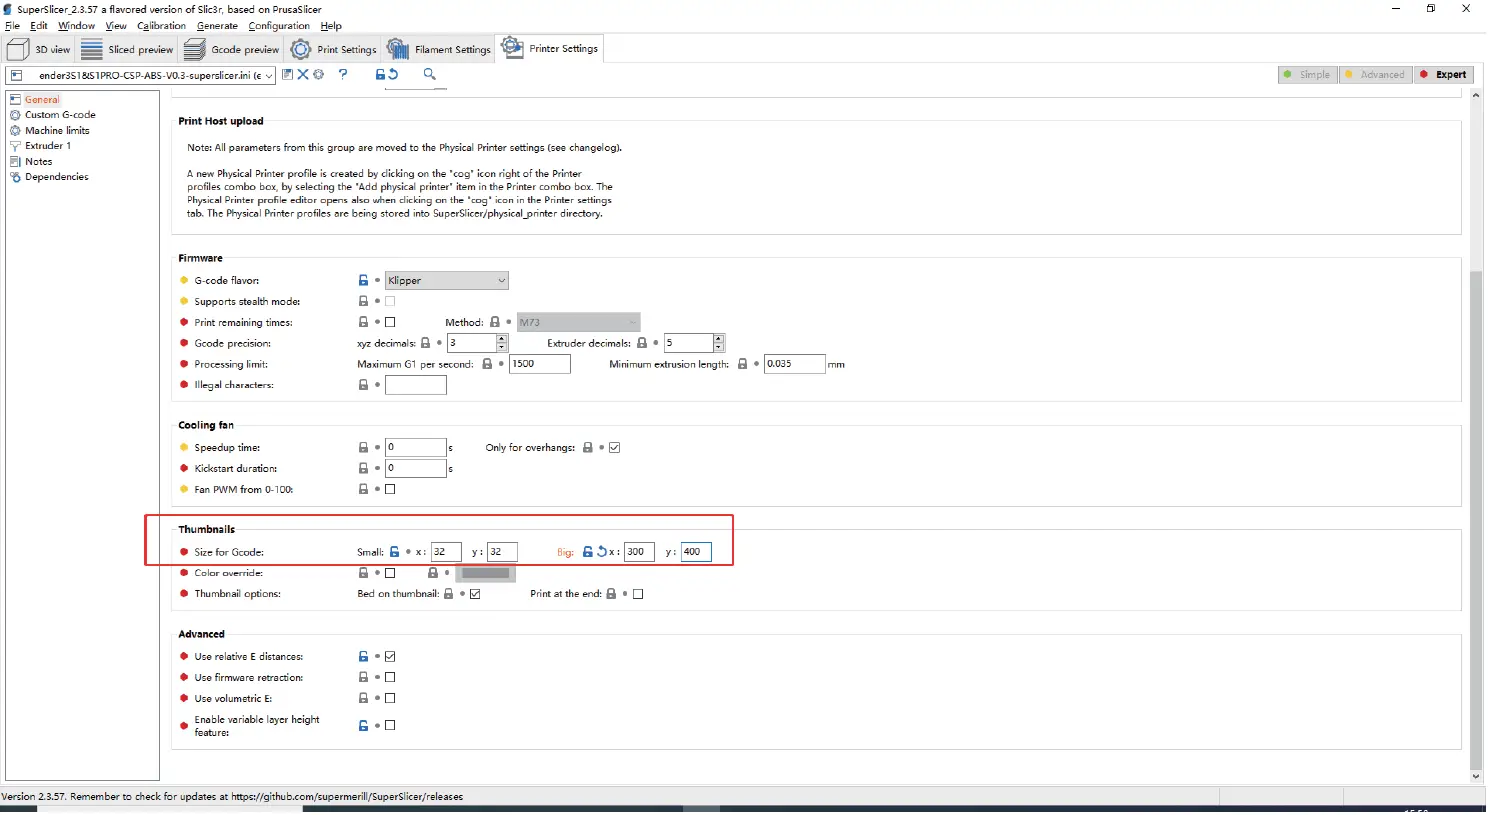1490x815 pixels.
Task: Open the Print Settings tab
Action: [x=333, y=49]
